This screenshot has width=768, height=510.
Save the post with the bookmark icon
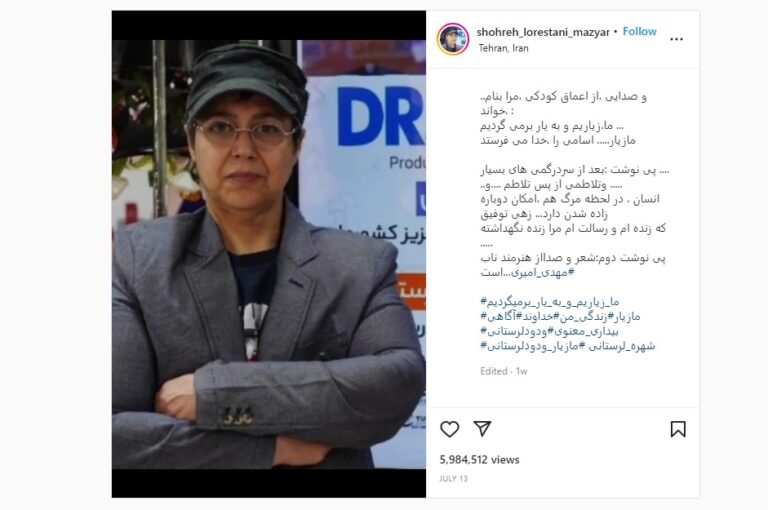[x=678, y=429]
